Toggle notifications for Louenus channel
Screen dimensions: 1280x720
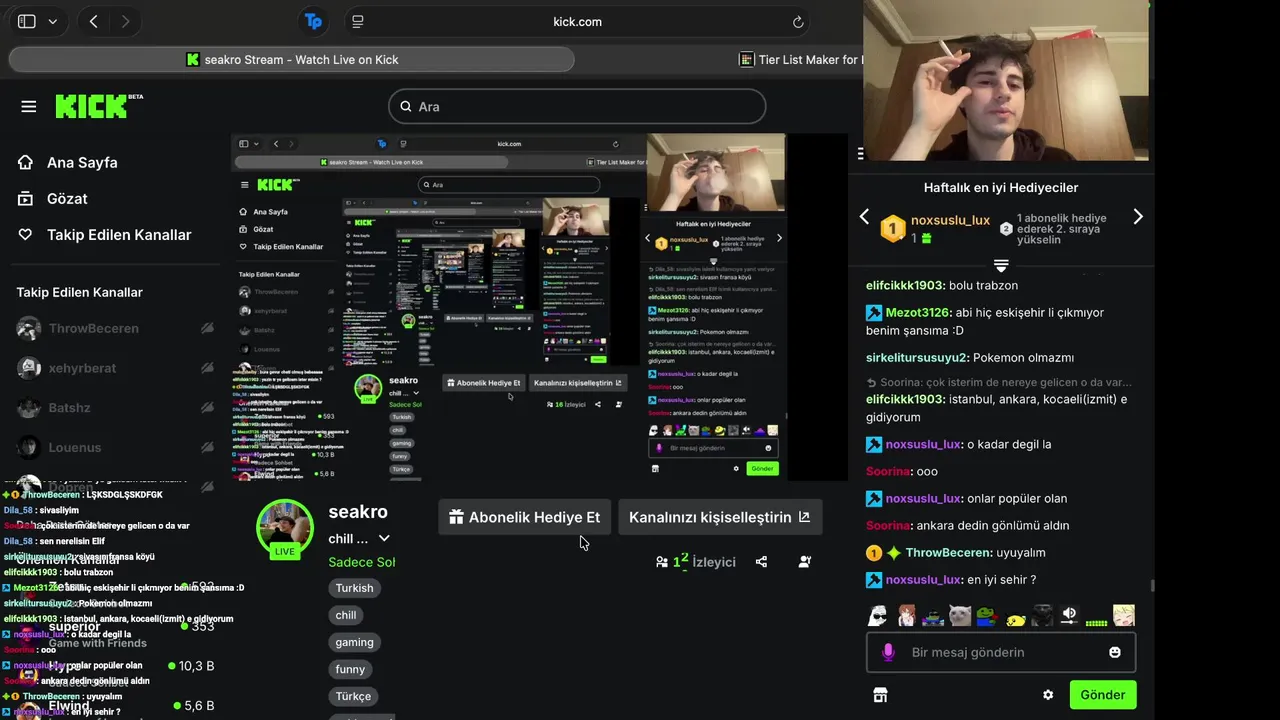pos(207,448)
